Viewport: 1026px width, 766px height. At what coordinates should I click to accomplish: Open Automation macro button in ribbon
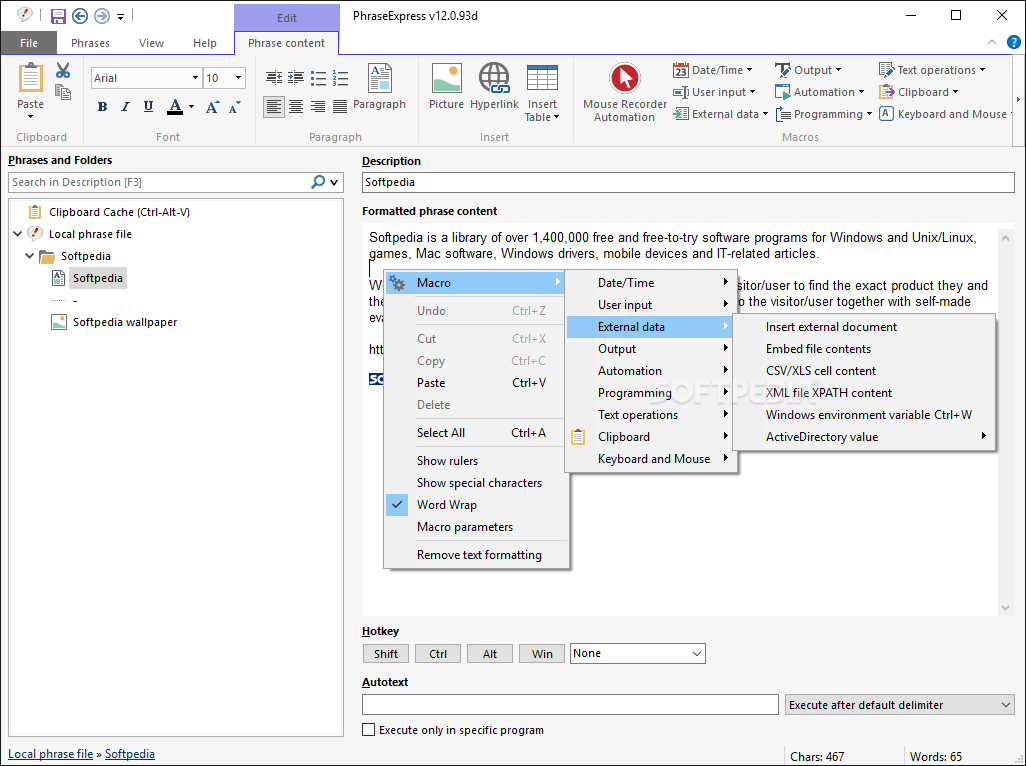coord(820,92)
